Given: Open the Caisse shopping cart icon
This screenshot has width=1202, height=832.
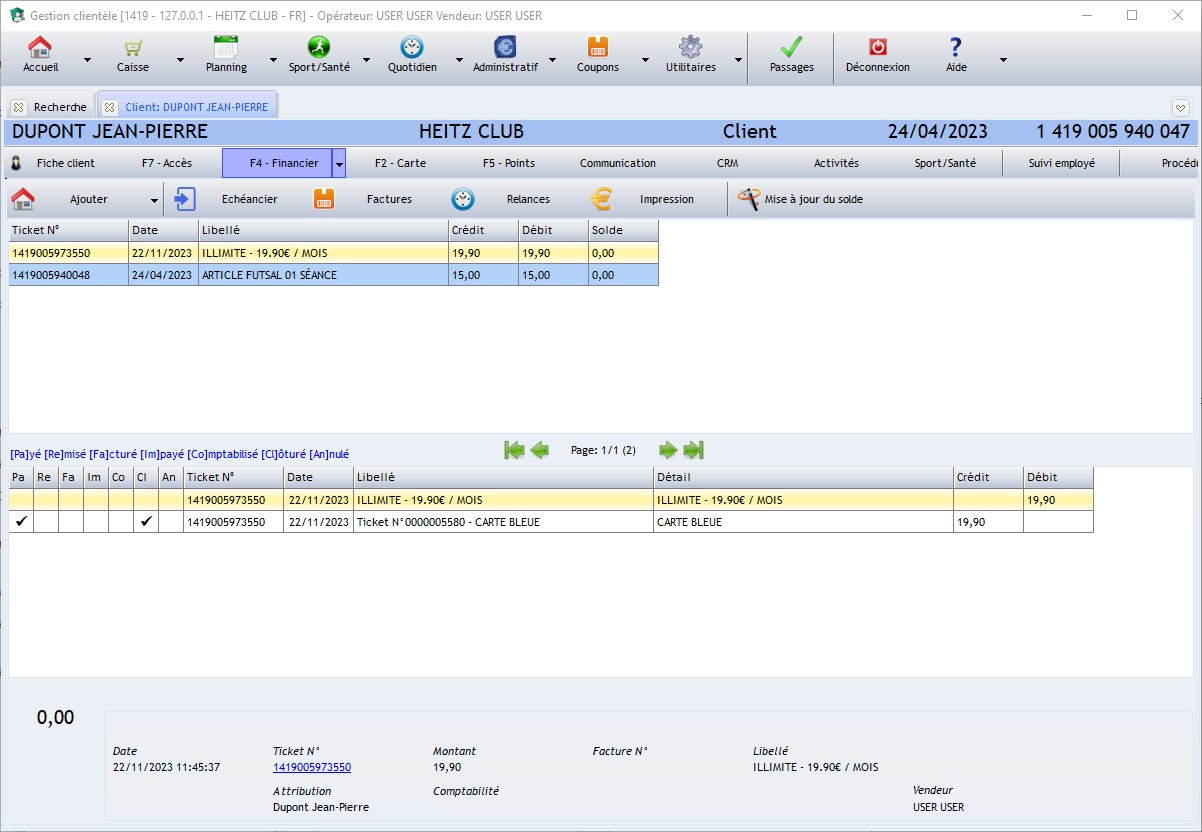Looking at the screenshot, I should click(132, 48).
